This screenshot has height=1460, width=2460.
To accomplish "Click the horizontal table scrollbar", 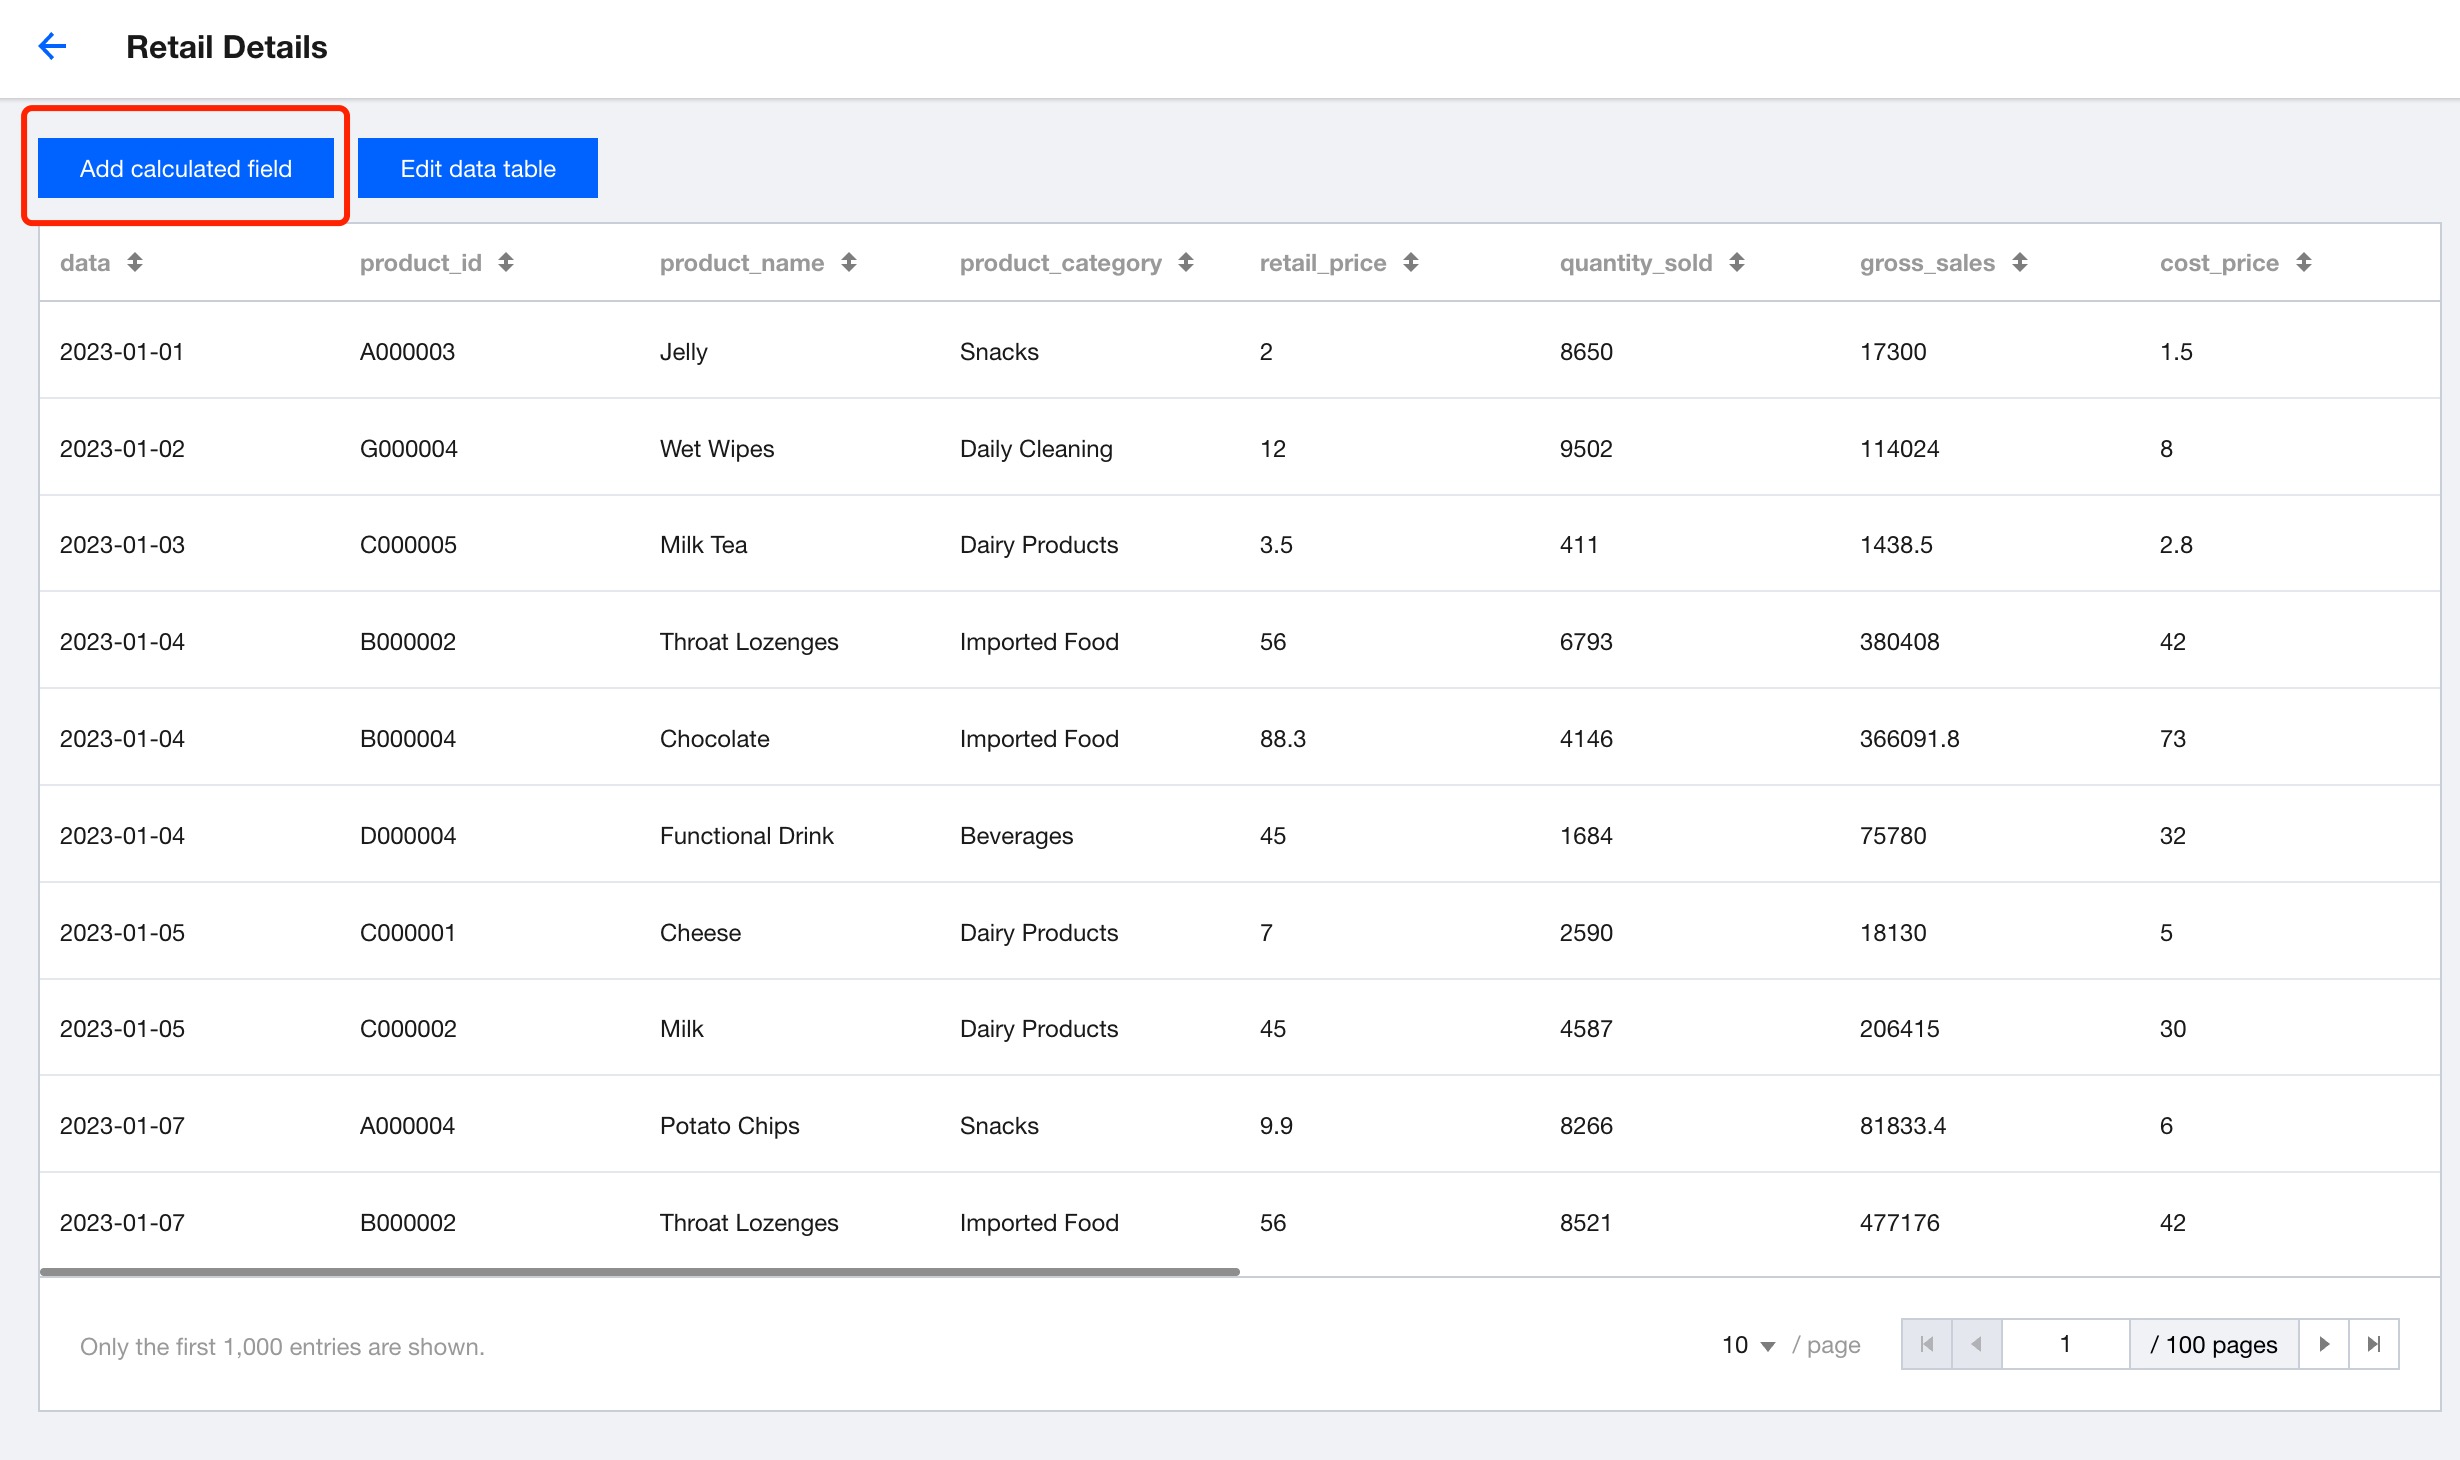I will [640, 1272].
